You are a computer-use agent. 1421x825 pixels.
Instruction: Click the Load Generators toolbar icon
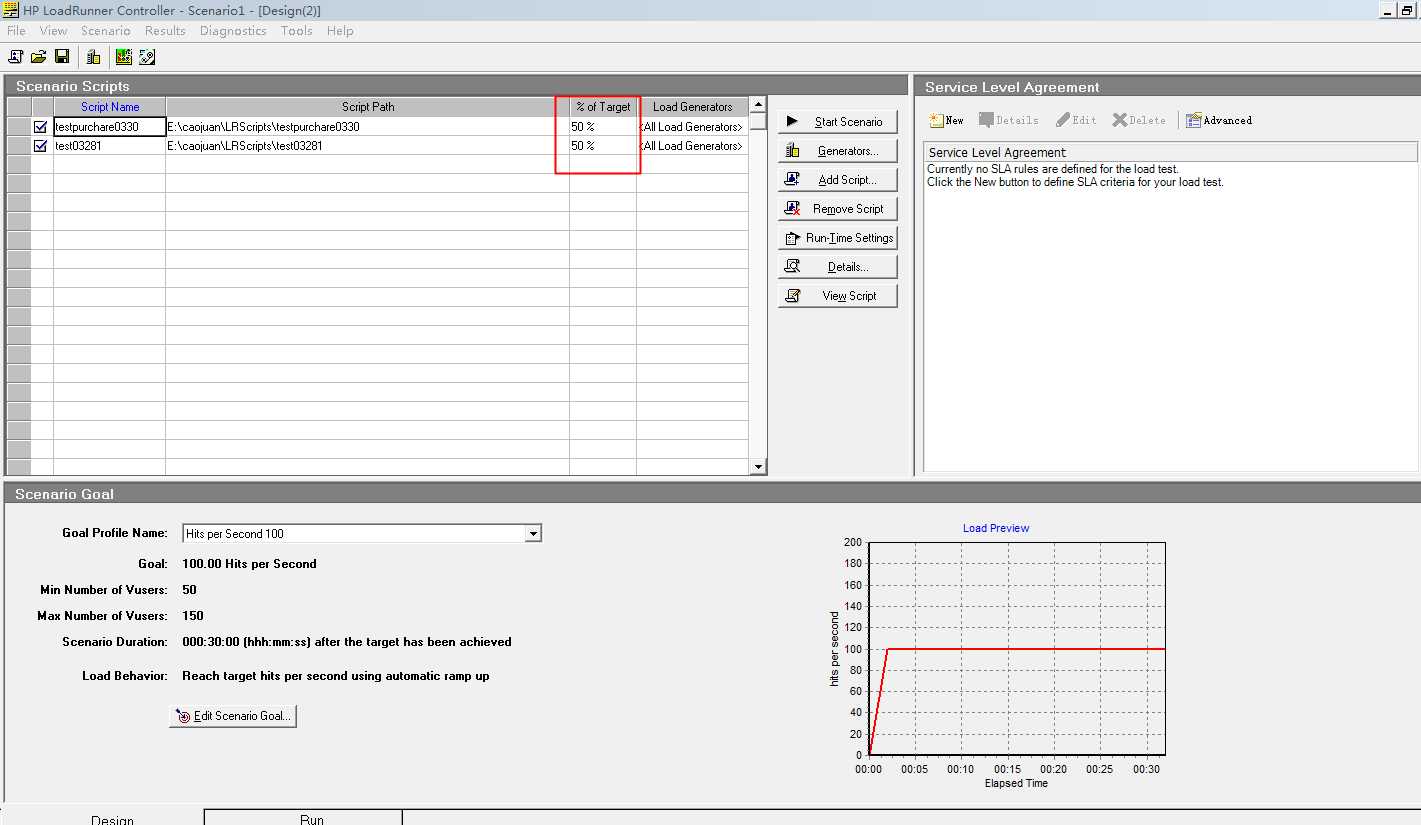pos(93,57)
